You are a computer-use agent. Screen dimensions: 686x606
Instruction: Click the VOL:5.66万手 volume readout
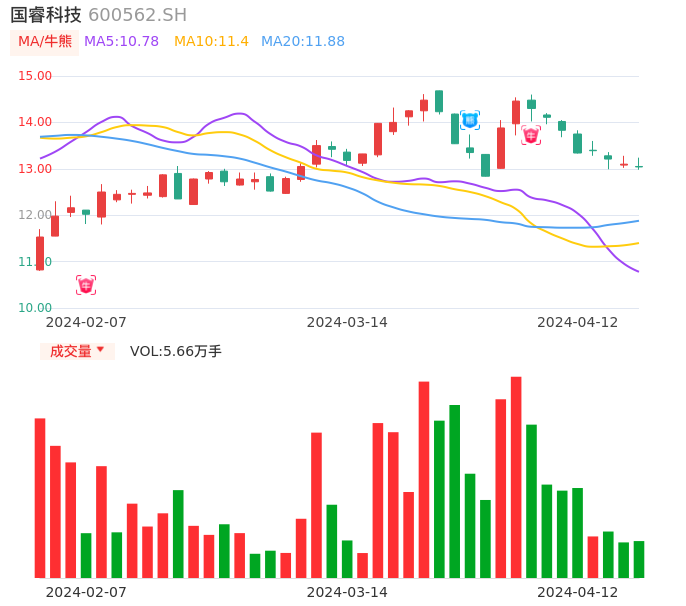(x=176, y=351)
